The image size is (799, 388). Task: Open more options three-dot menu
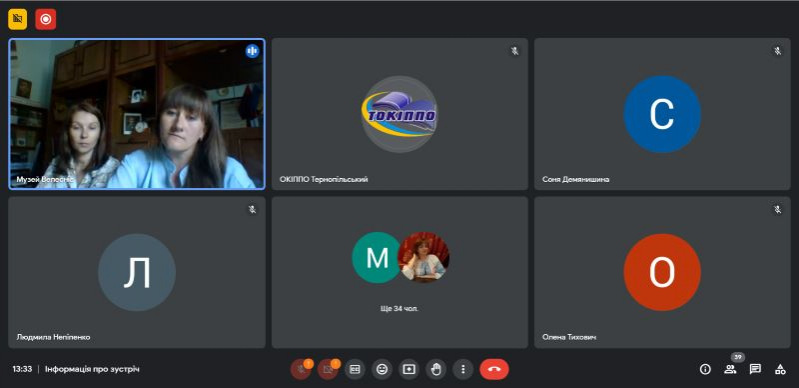(x=463, y=369)
